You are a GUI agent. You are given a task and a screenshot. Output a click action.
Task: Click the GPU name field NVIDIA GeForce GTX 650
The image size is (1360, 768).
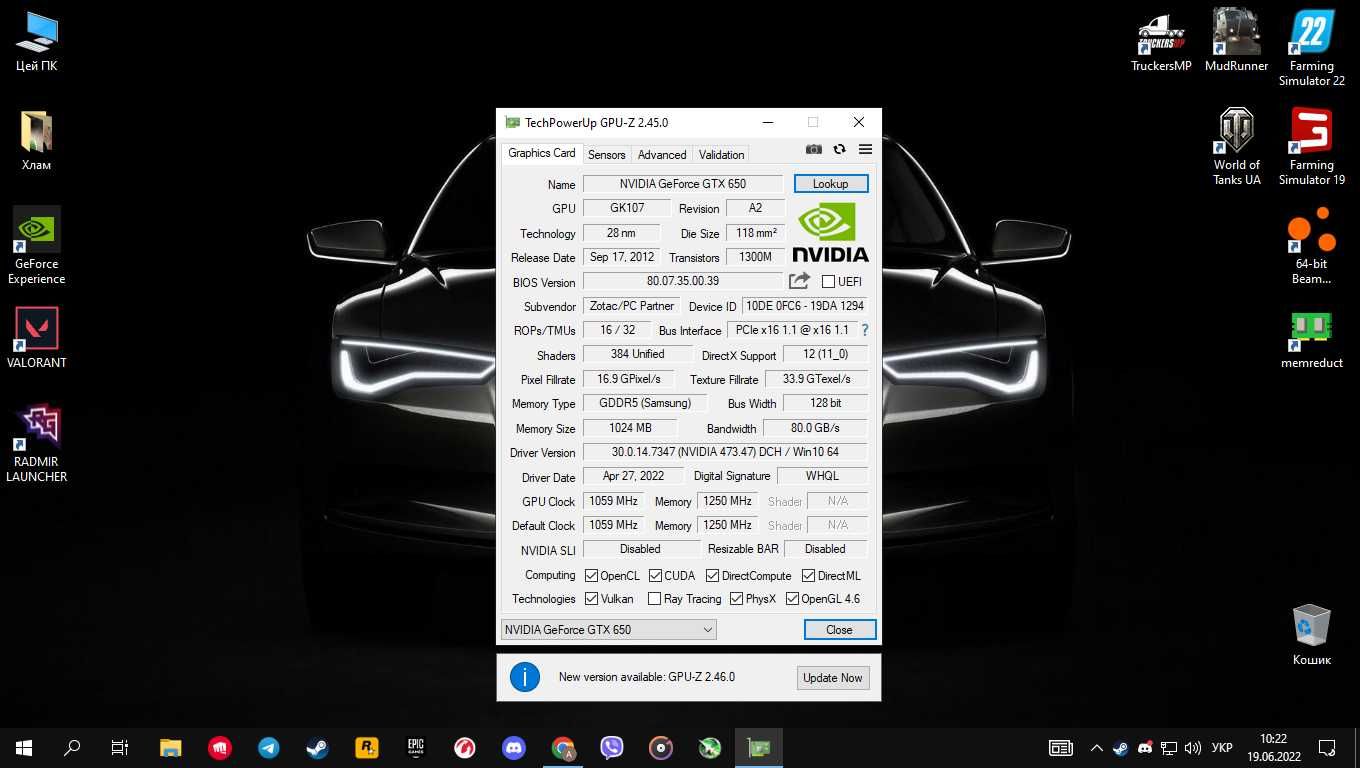(683, 184)
